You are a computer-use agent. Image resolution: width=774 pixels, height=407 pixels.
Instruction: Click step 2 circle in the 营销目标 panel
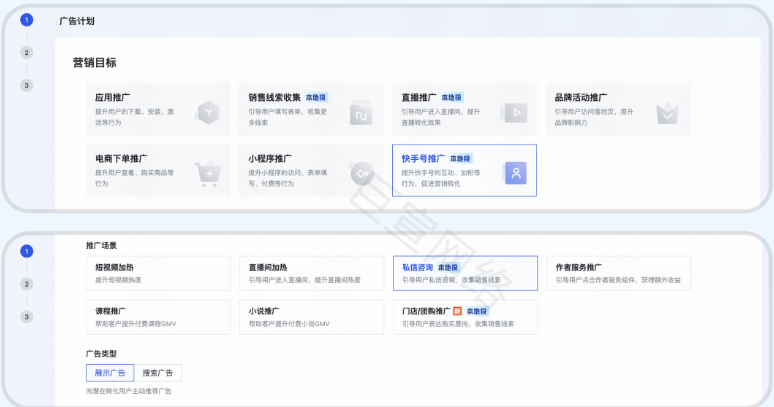(27, 52)
